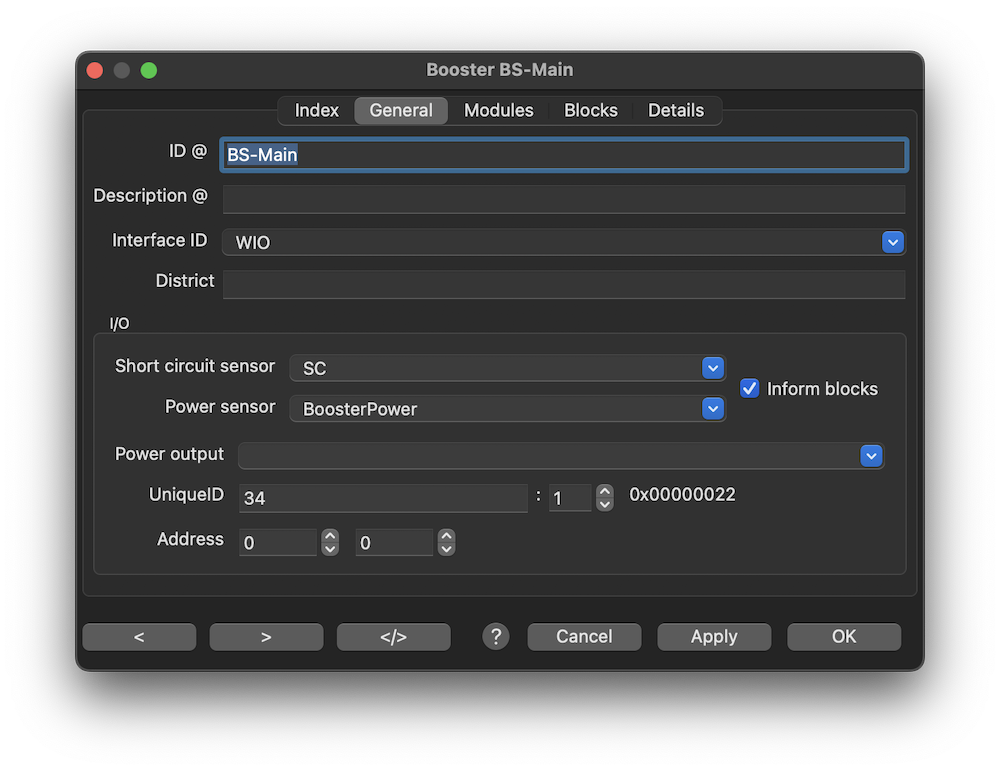Image resolution: width=1000 pixels, height=771 pixels.
Task: Click the Cancel button
Action: 584,637
